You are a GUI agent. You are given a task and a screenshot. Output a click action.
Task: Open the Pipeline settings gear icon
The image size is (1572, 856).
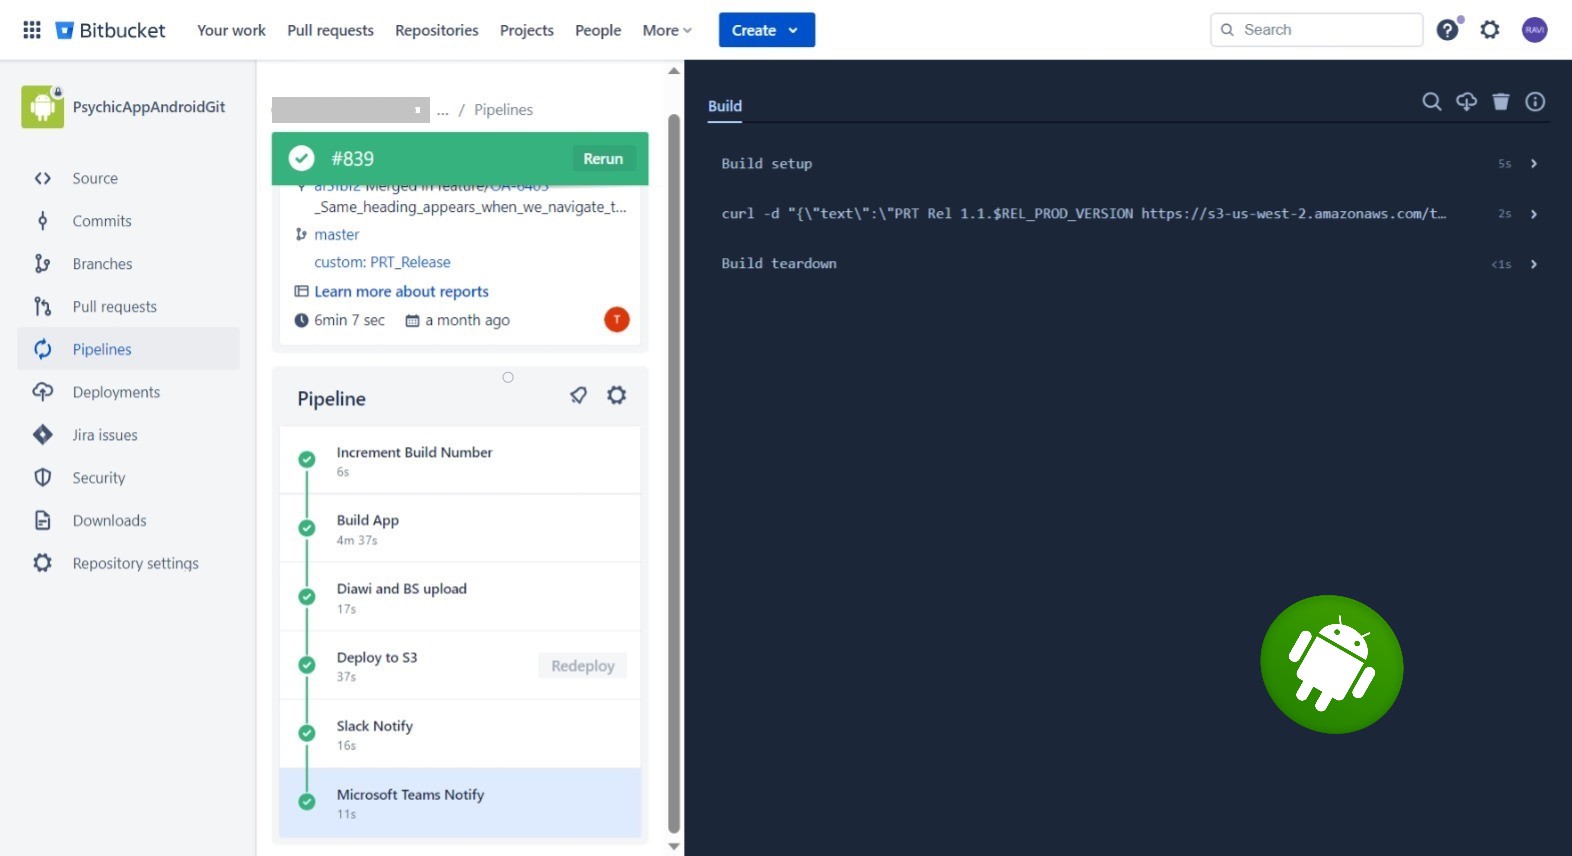(617, 395)
